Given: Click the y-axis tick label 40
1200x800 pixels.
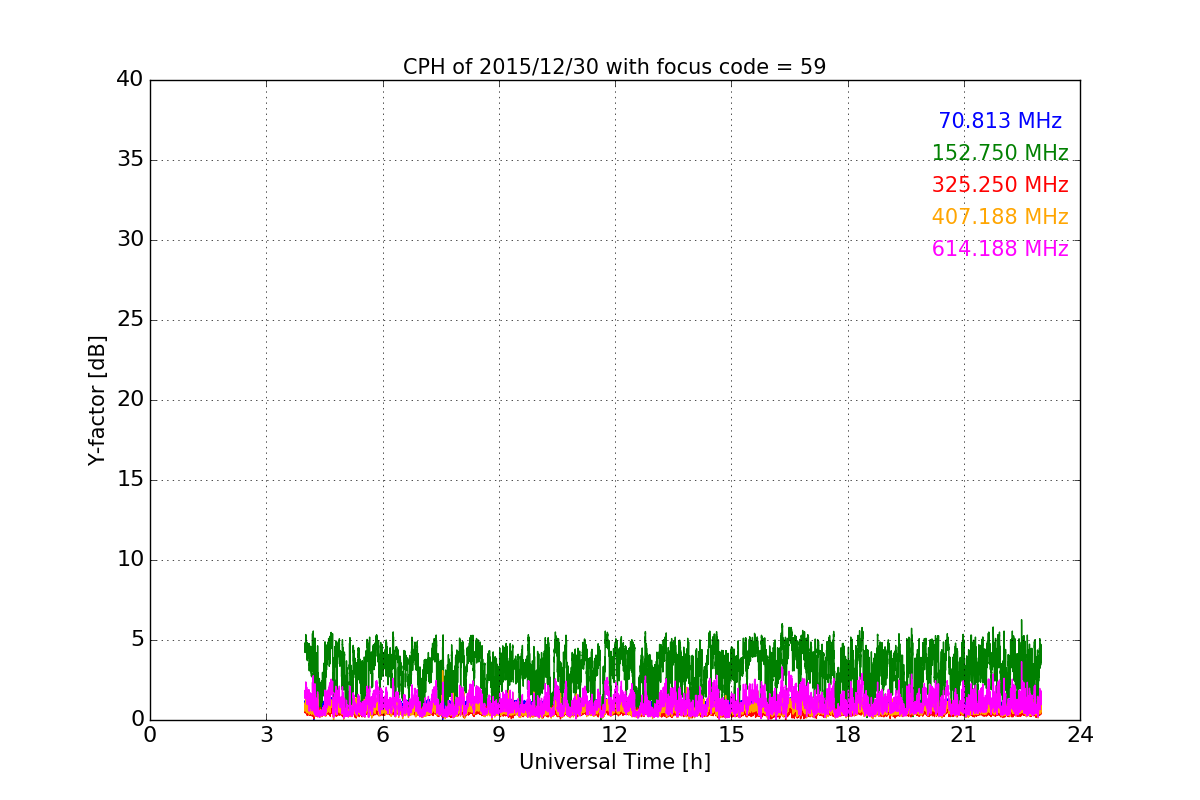Looking at the screenshot, I should (x=130, y=79).
